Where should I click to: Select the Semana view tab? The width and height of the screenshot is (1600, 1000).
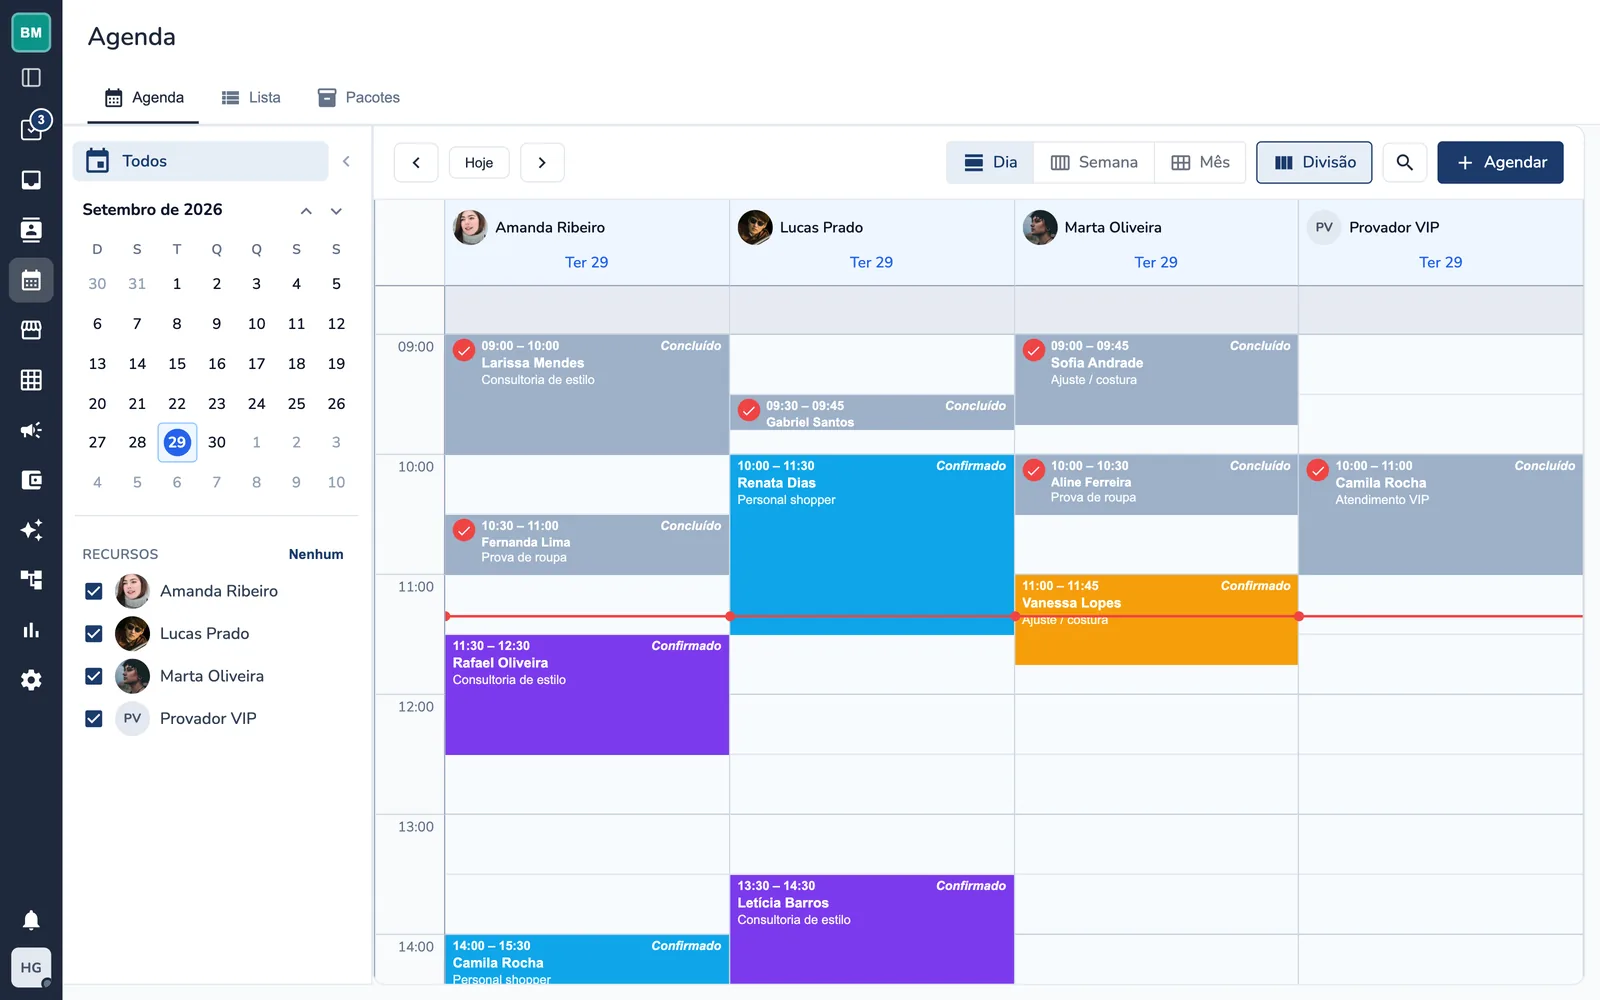pos(1094,162)
